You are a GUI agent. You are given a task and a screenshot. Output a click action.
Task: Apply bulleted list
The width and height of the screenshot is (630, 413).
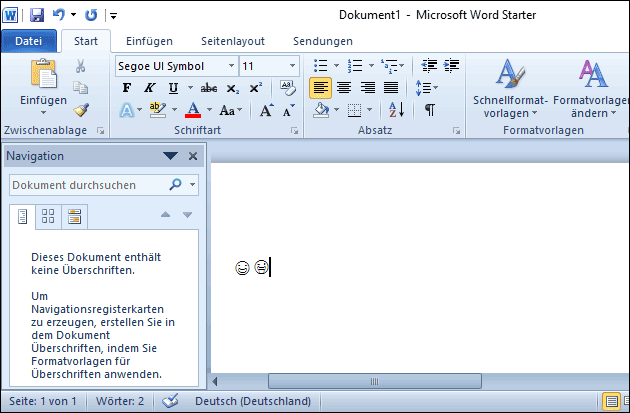tap(321, 65)
